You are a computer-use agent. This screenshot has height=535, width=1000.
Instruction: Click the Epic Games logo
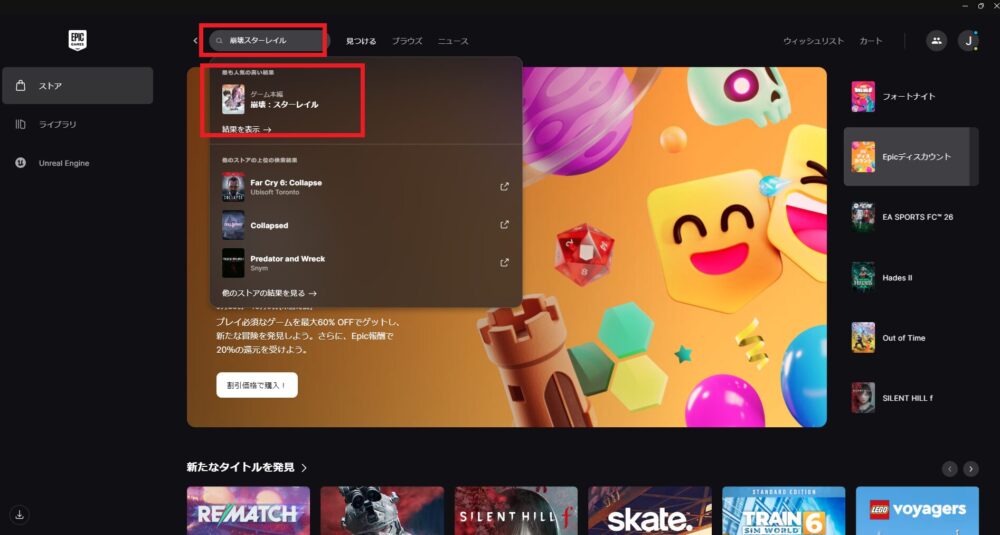point(77,40)
